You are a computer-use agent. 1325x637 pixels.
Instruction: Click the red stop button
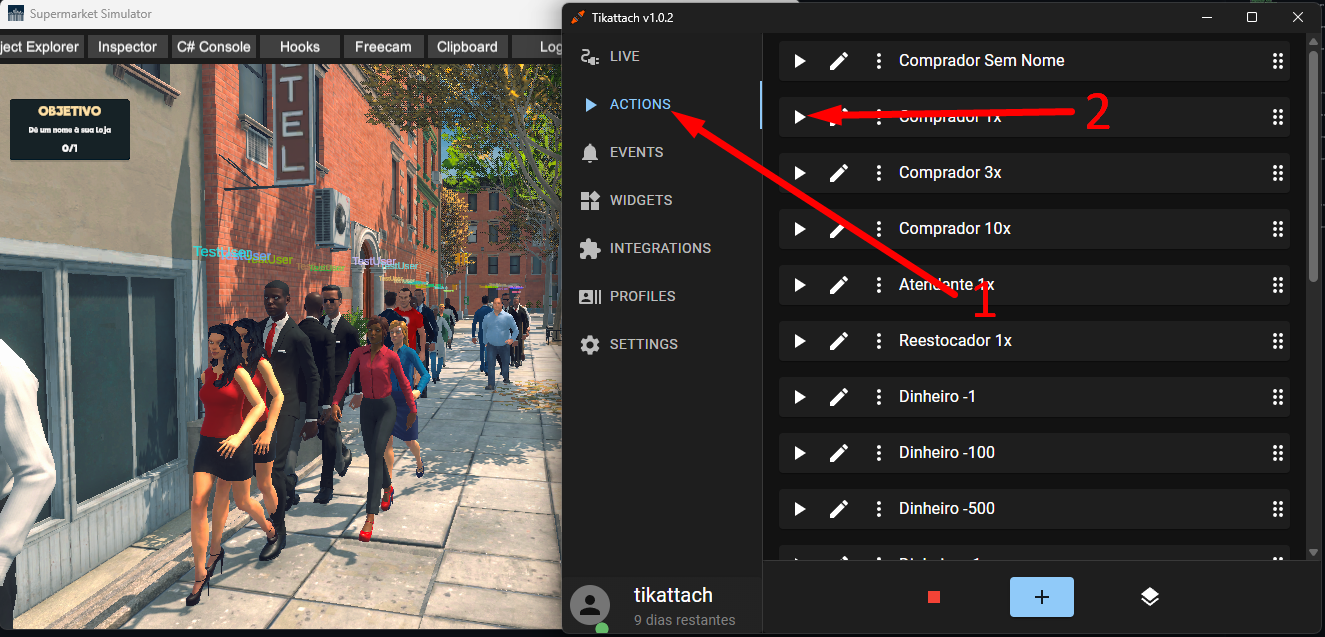934,597
